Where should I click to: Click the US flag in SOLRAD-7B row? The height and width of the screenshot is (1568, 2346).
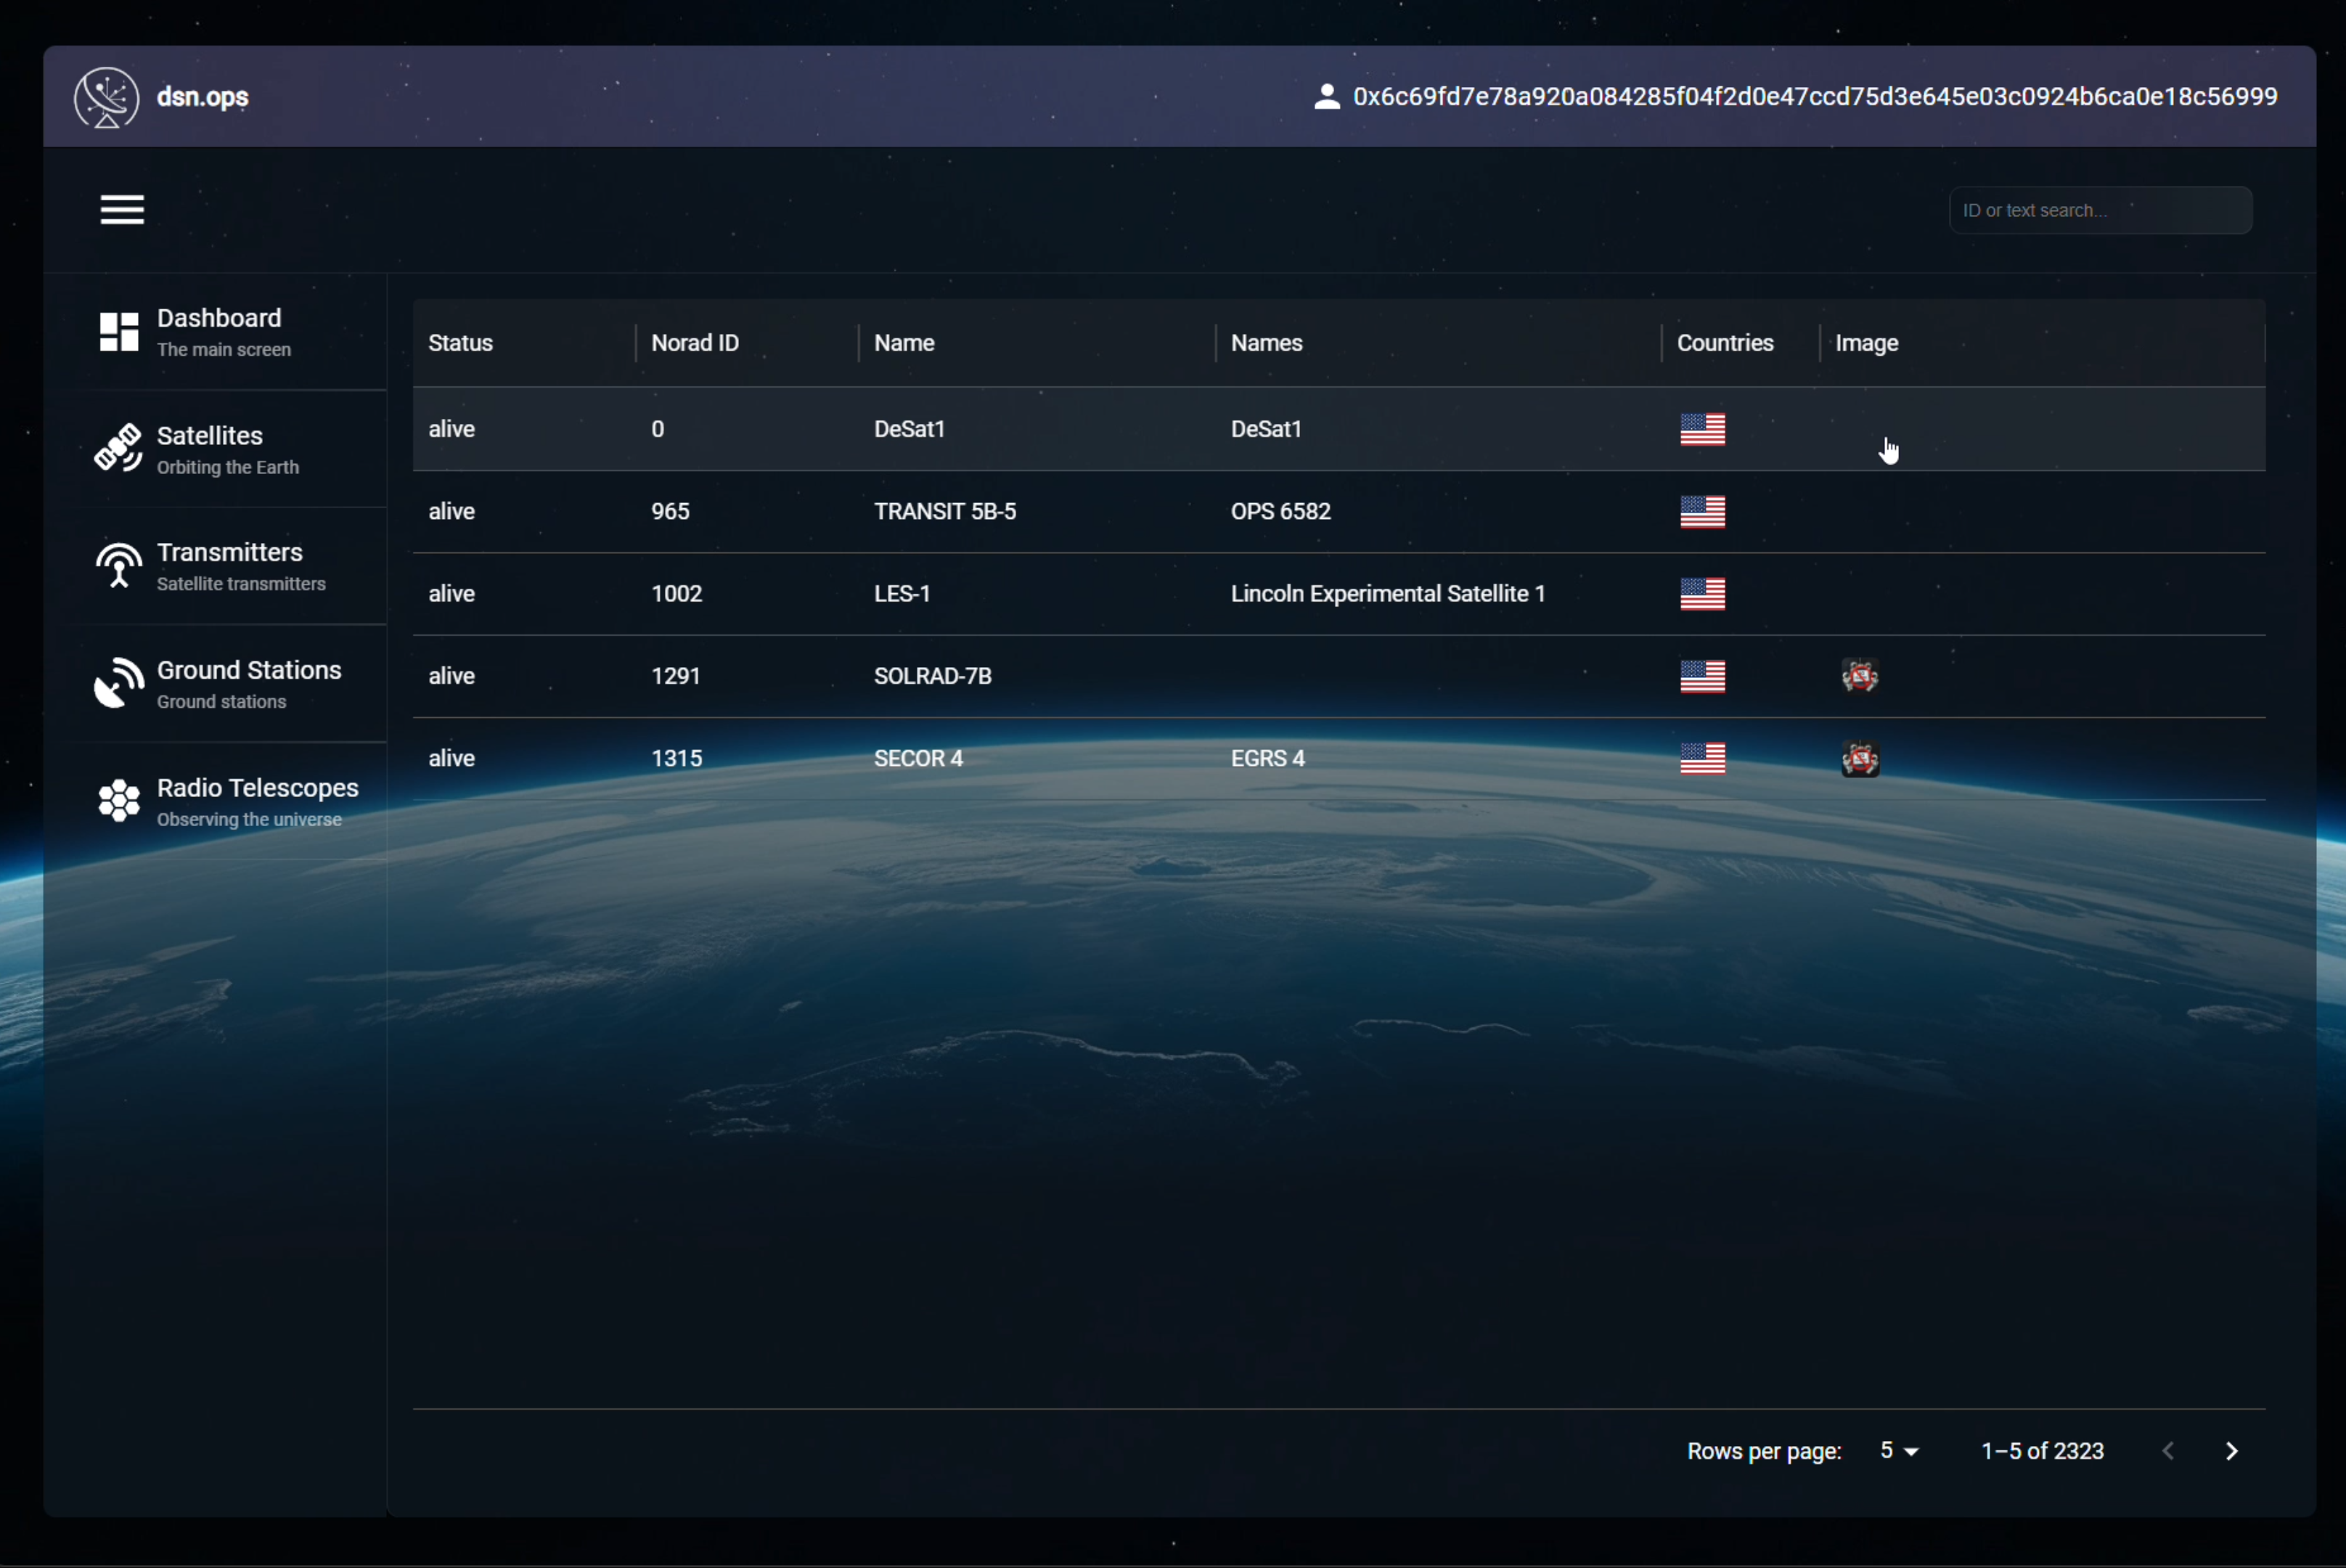(x=1703, y=677)
